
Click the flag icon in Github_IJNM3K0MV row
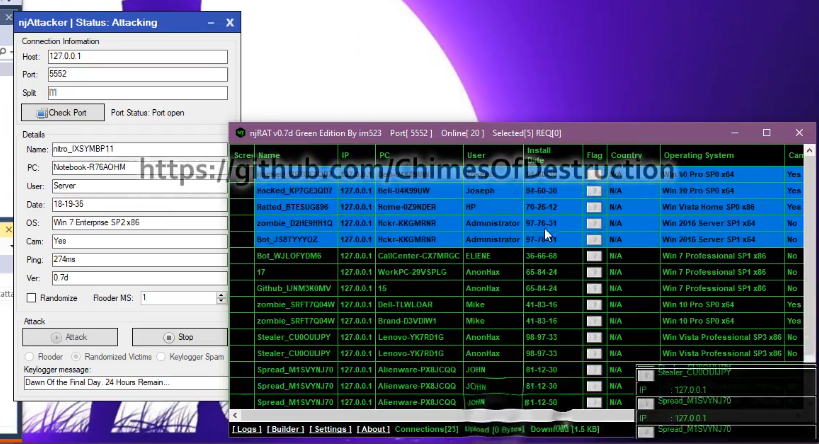point(594,289)
